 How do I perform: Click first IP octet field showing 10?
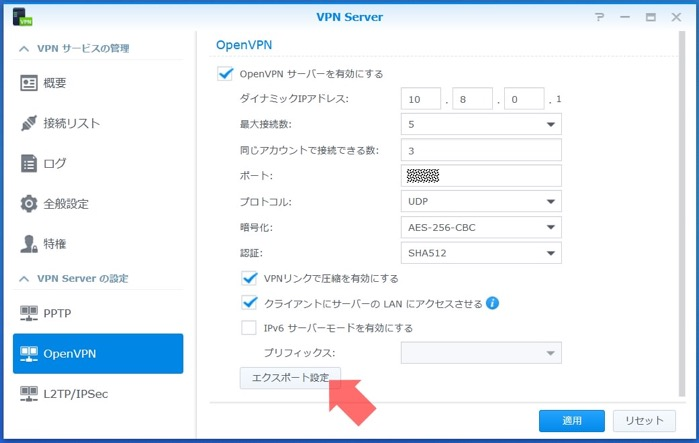421,99
